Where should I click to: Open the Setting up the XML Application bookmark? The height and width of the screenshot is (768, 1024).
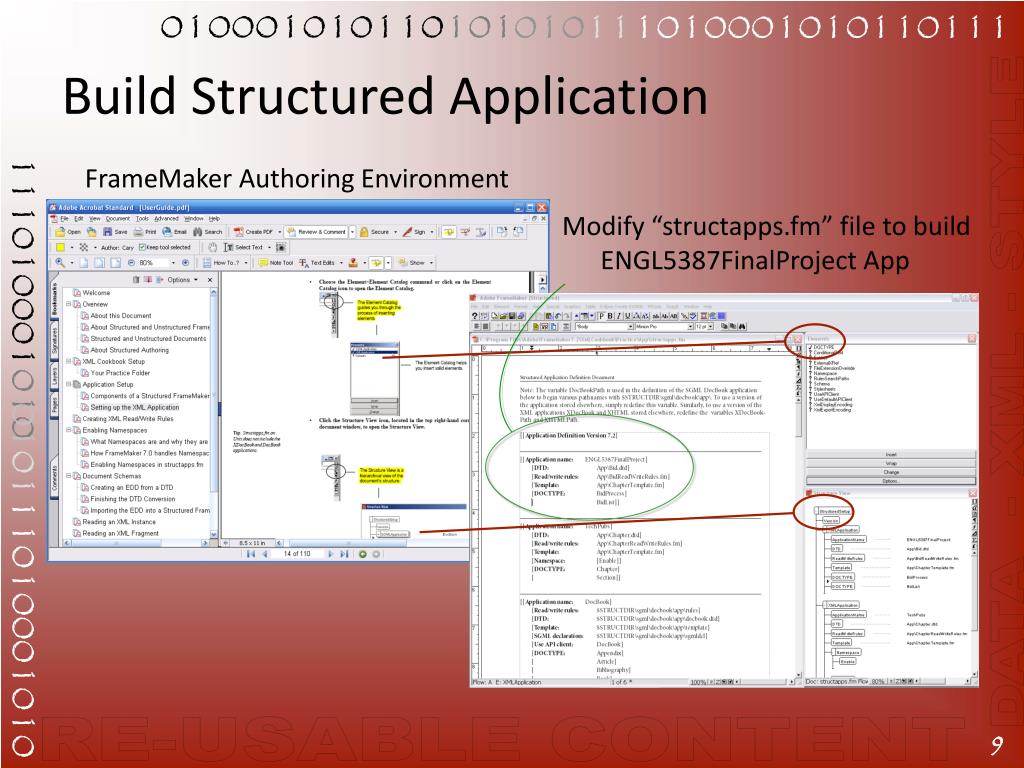[135, 407]
